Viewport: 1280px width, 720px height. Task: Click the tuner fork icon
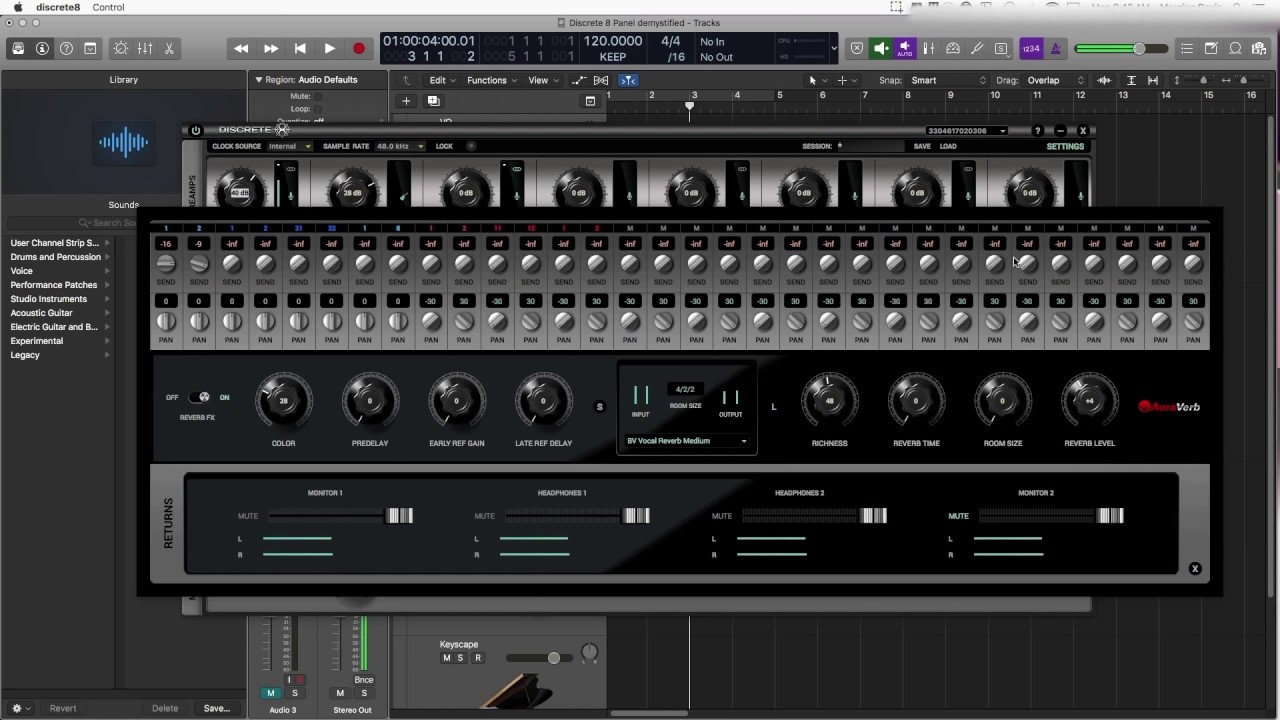[977, 48]
